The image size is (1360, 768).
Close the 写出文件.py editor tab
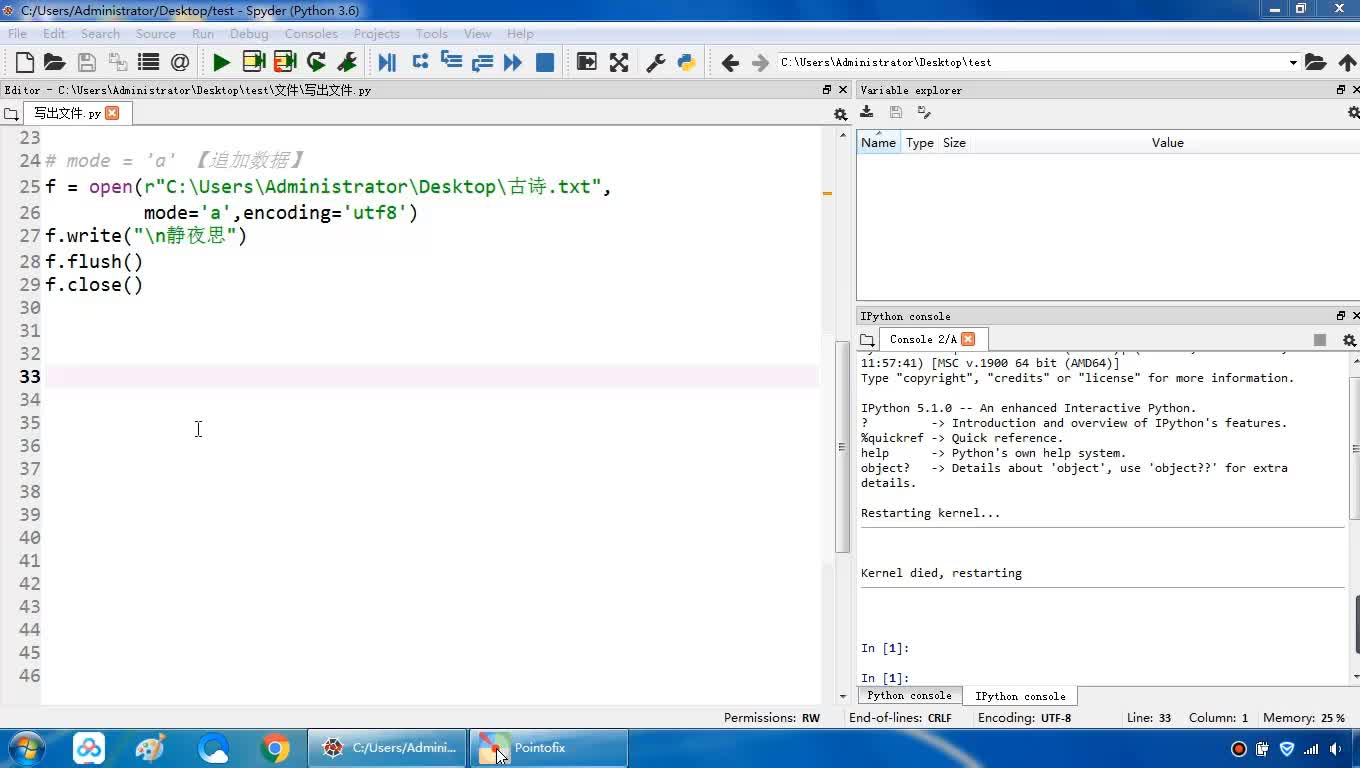click(x=112, y=113)
